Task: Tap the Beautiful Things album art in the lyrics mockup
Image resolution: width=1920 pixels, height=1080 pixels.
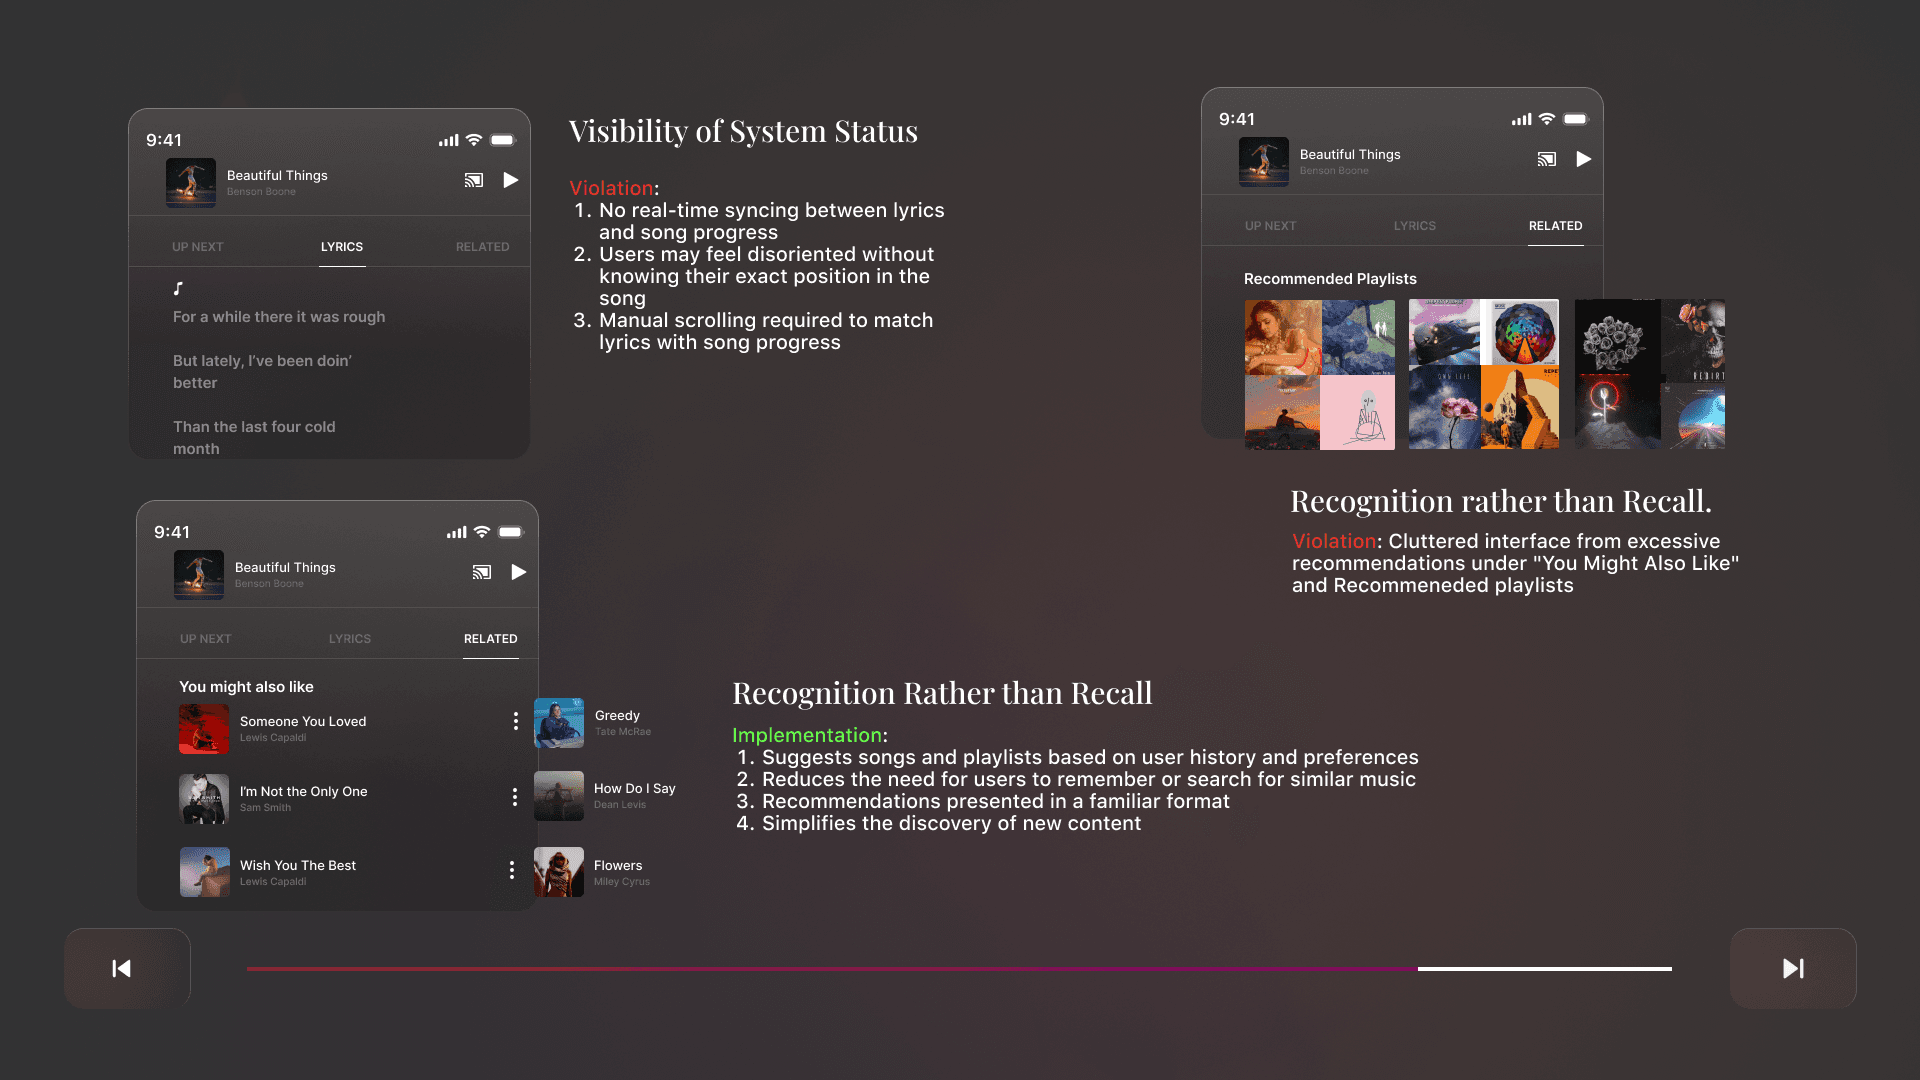Action: point(191,182)
